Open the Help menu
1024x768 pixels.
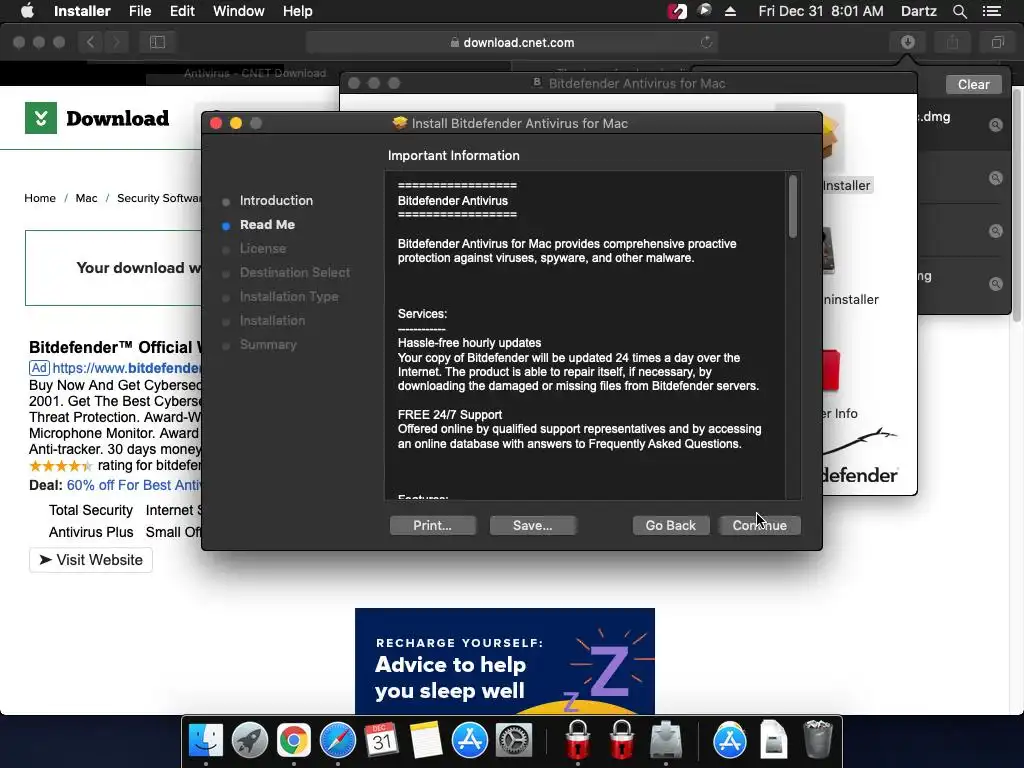pos(297,11)
